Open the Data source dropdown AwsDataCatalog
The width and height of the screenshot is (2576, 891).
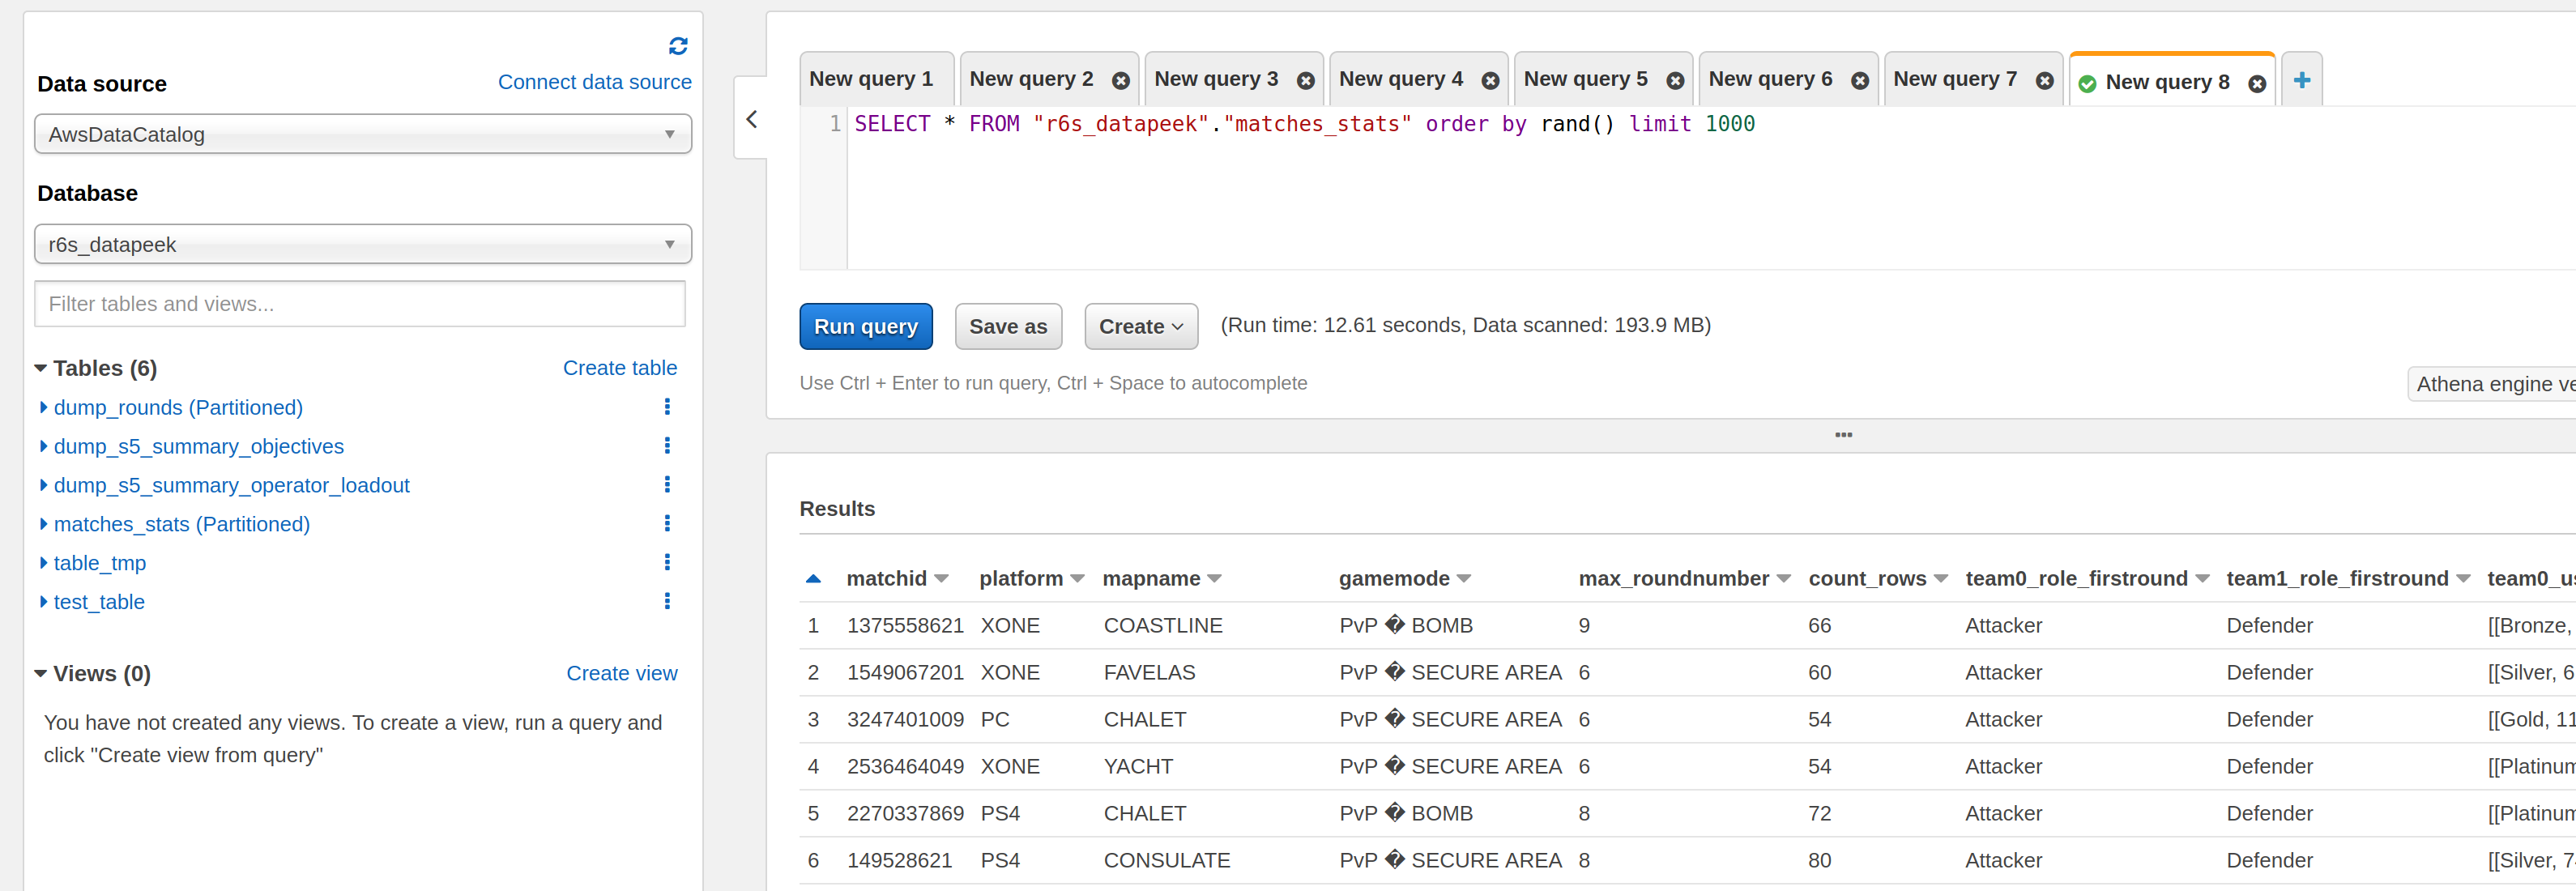pyautogui.click(x=362, y=134)
